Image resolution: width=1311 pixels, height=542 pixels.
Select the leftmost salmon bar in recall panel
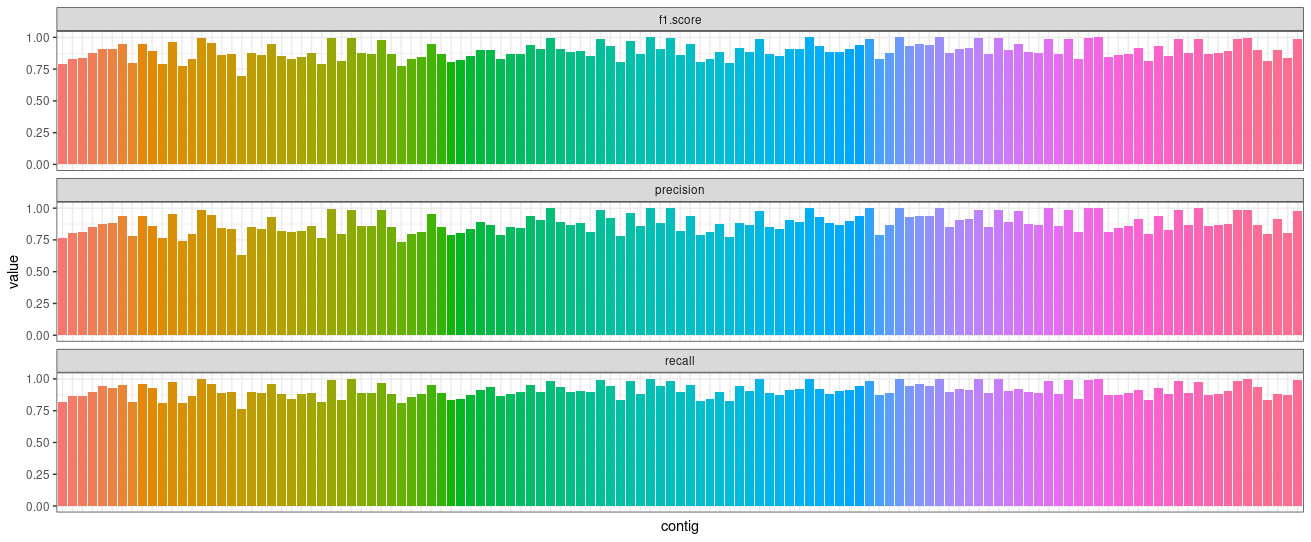62,454
